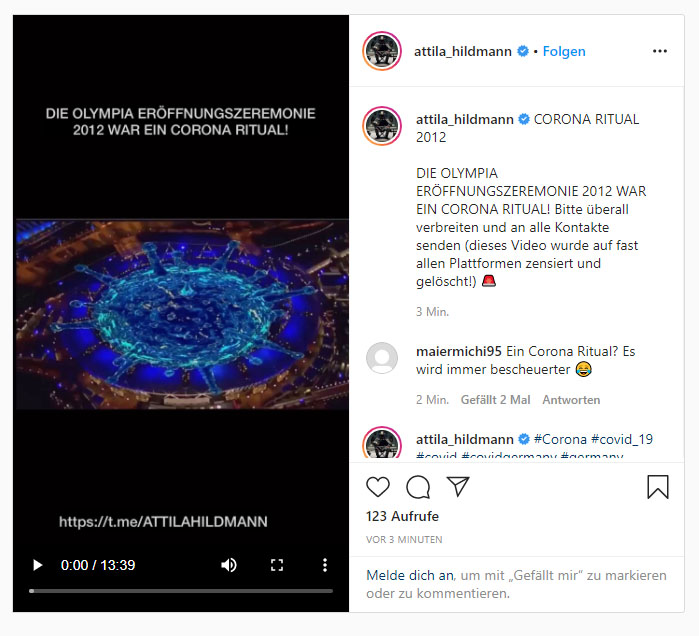Save the post with the bookmark icon
Screen dimensions: 699x636
(x=658, y=487)
